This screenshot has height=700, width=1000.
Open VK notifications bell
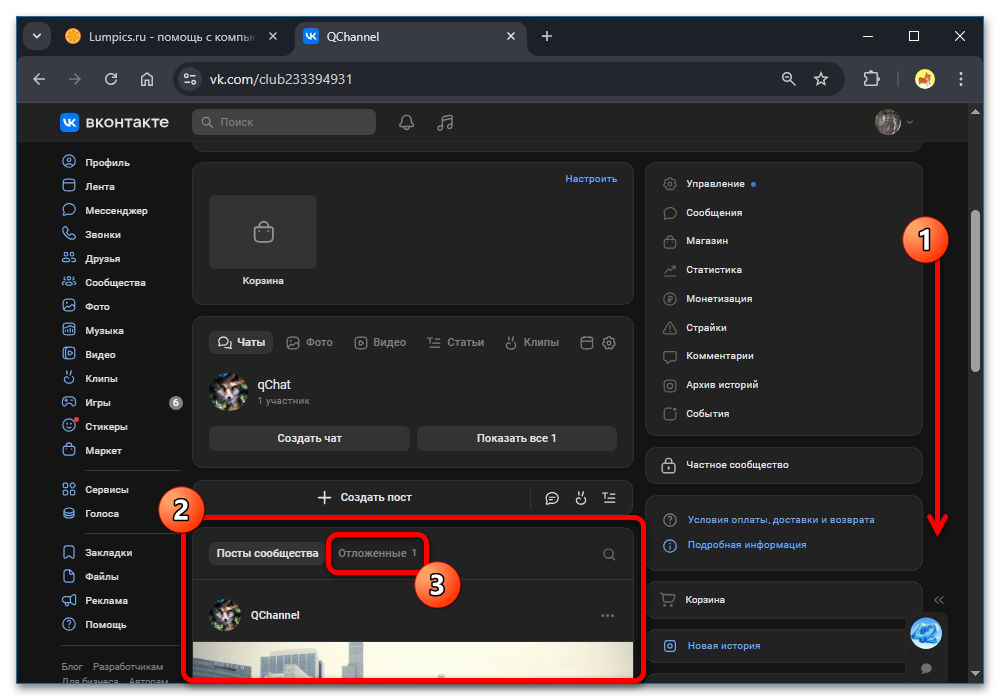406,122
